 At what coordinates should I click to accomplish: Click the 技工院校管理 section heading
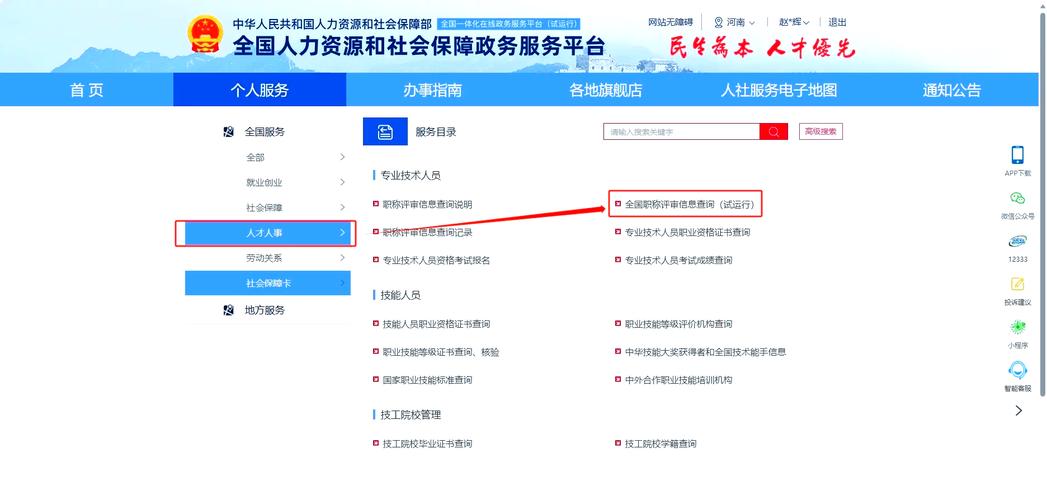410,415
